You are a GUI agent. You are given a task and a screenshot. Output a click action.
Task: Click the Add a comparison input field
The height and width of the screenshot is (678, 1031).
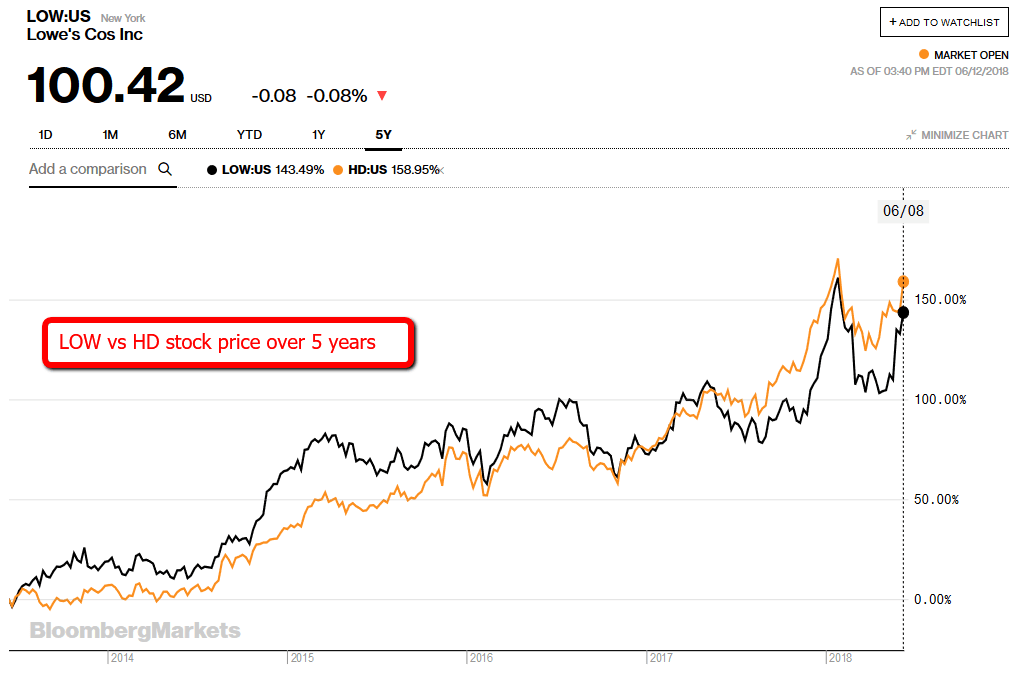click(x=88, y=170)
